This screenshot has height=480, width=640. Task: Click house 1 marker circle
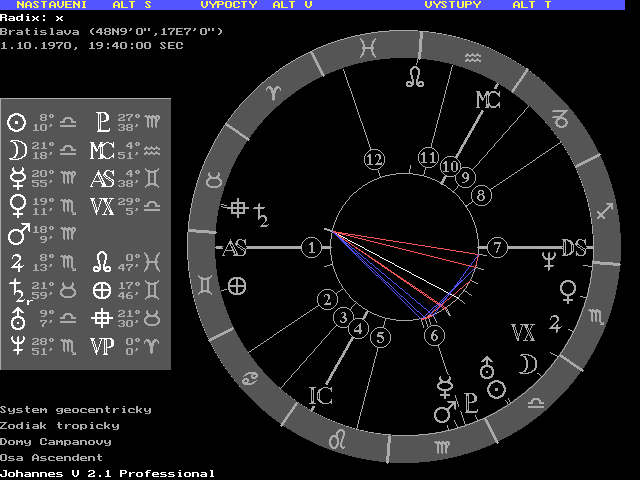pyautogui.click(x=313, y=247)
